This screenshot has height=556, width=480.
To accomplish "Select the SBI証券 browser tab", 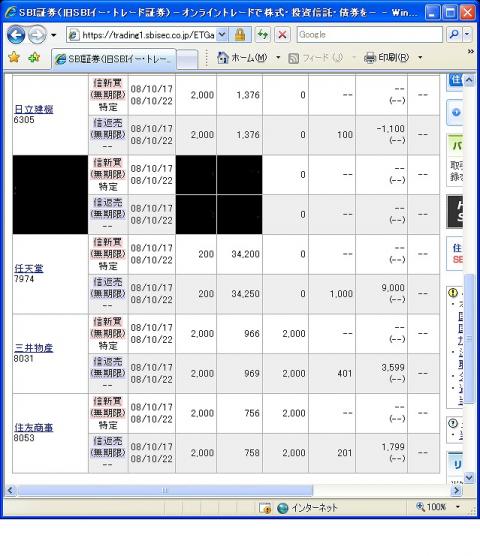I will (x=114, y=59).
